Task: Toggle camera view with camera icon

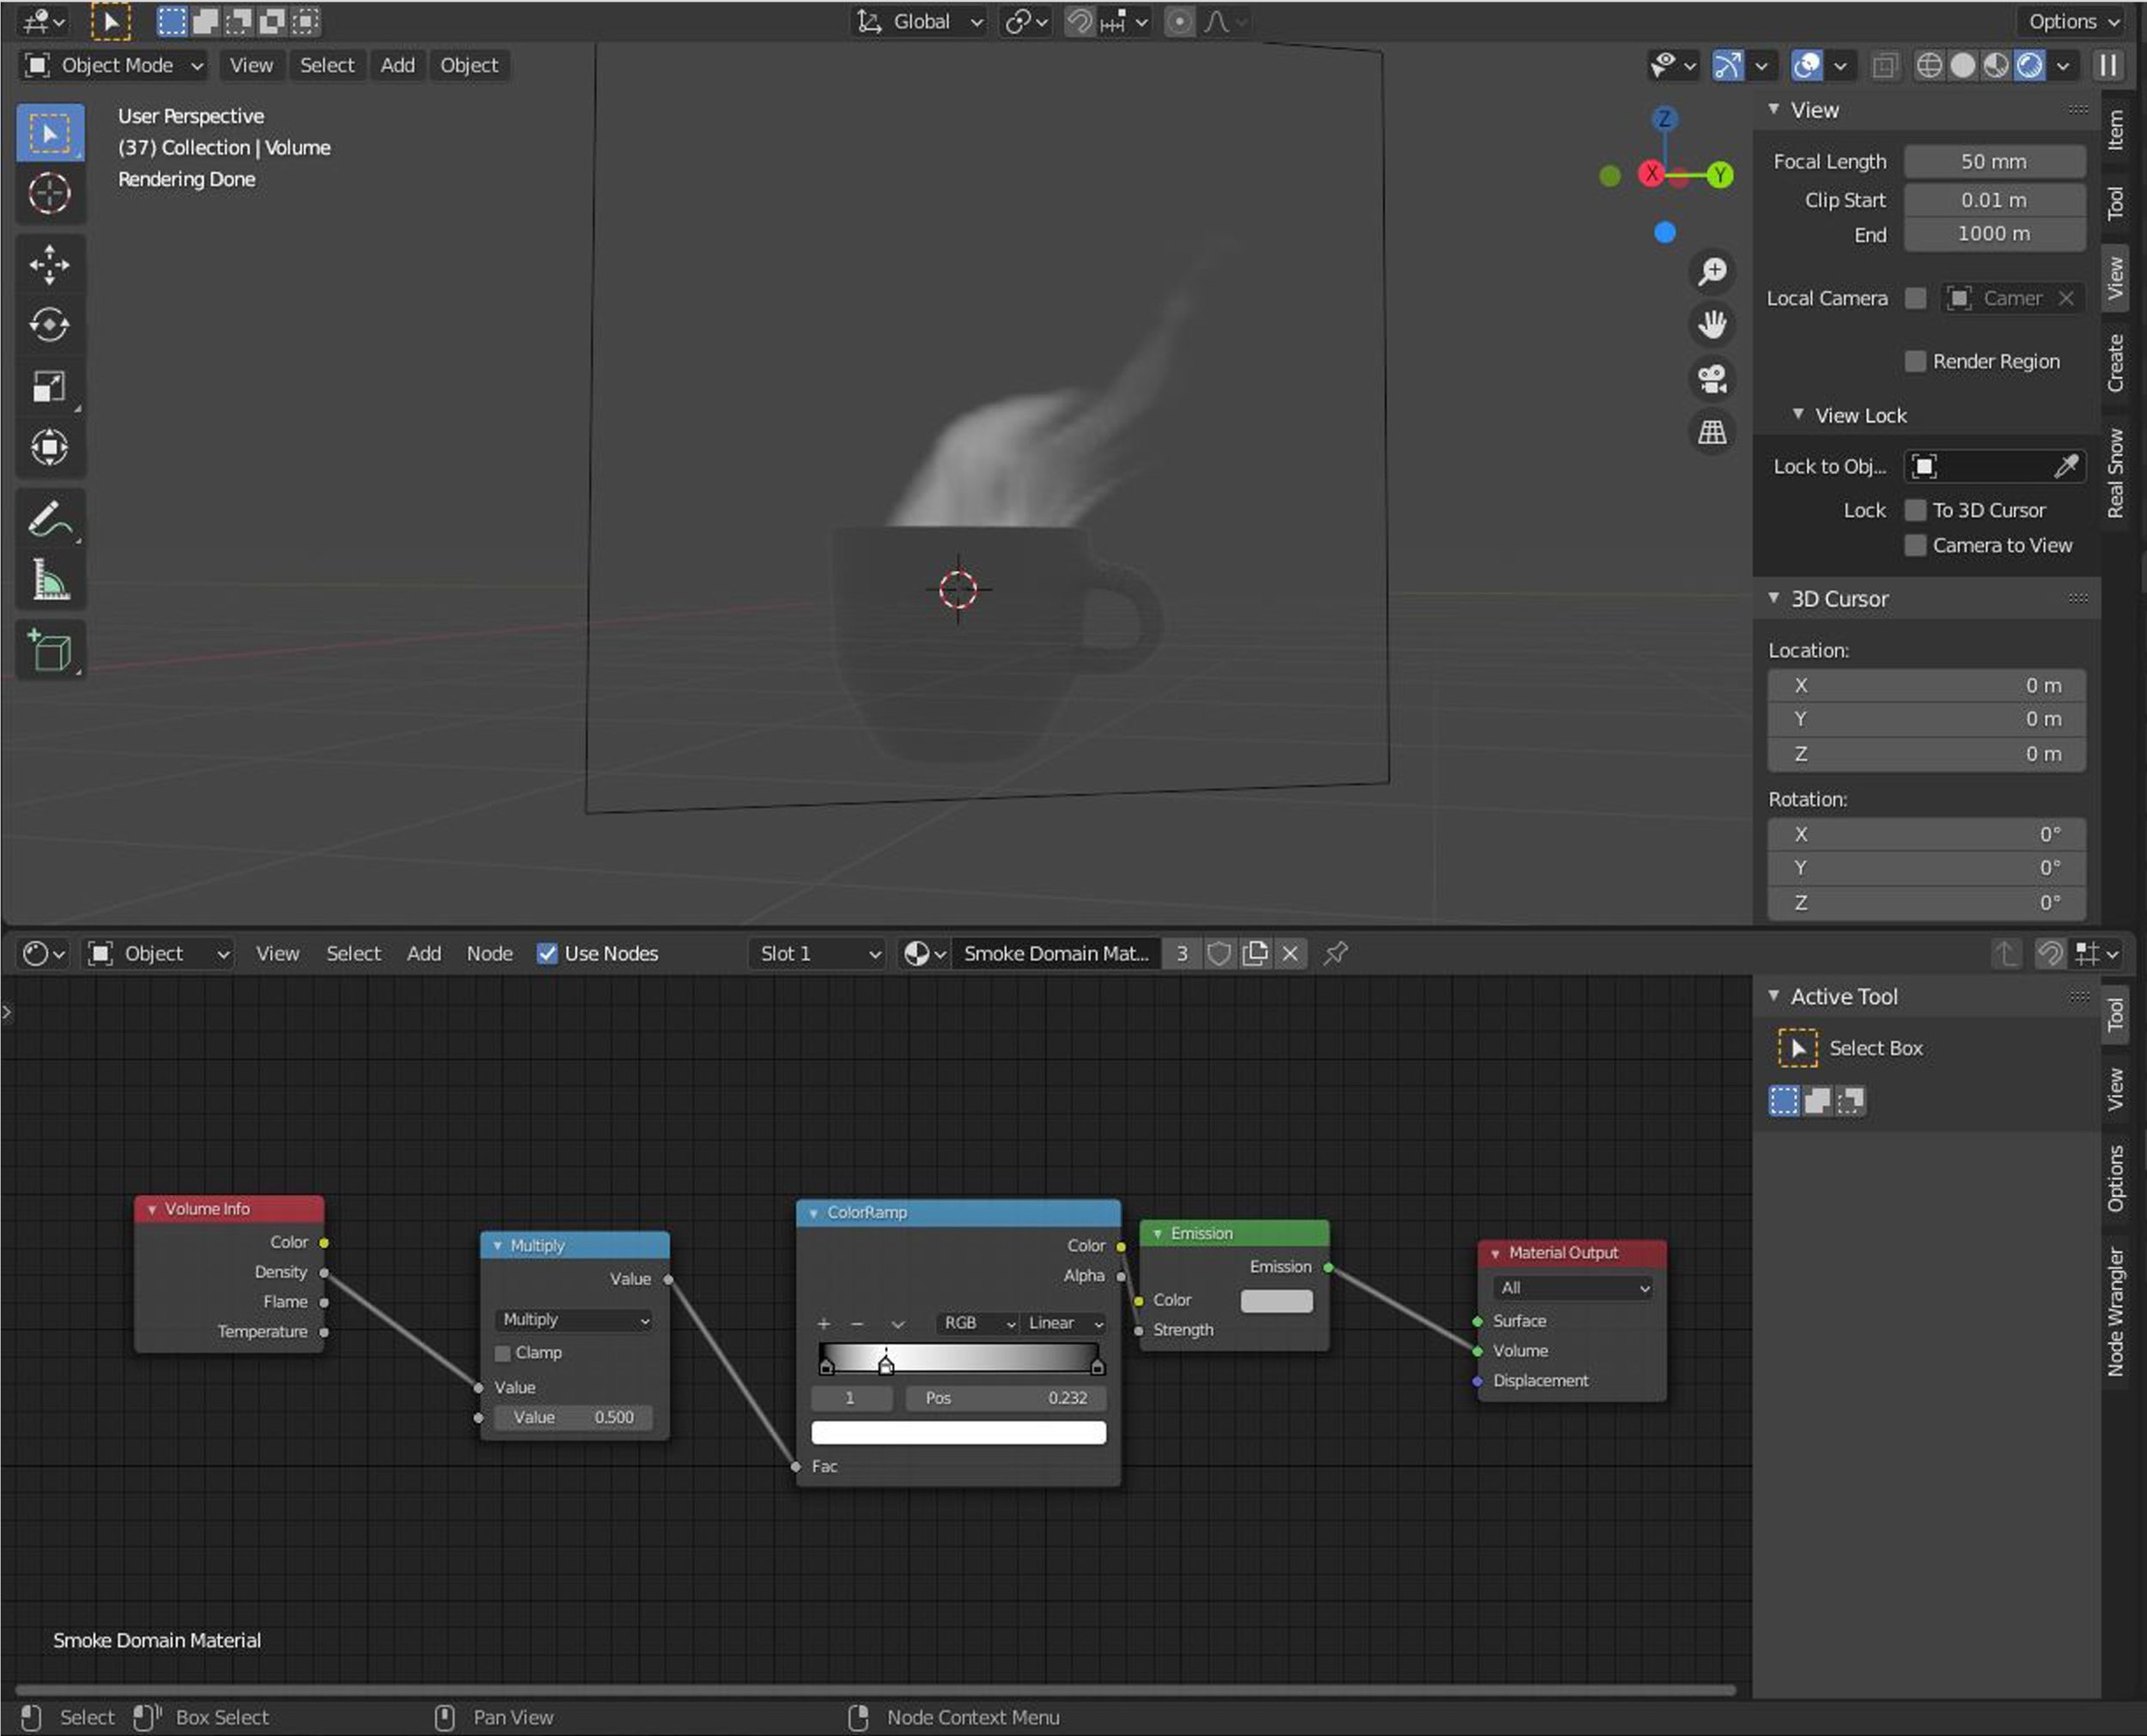Action: [x=1712, y=379]
